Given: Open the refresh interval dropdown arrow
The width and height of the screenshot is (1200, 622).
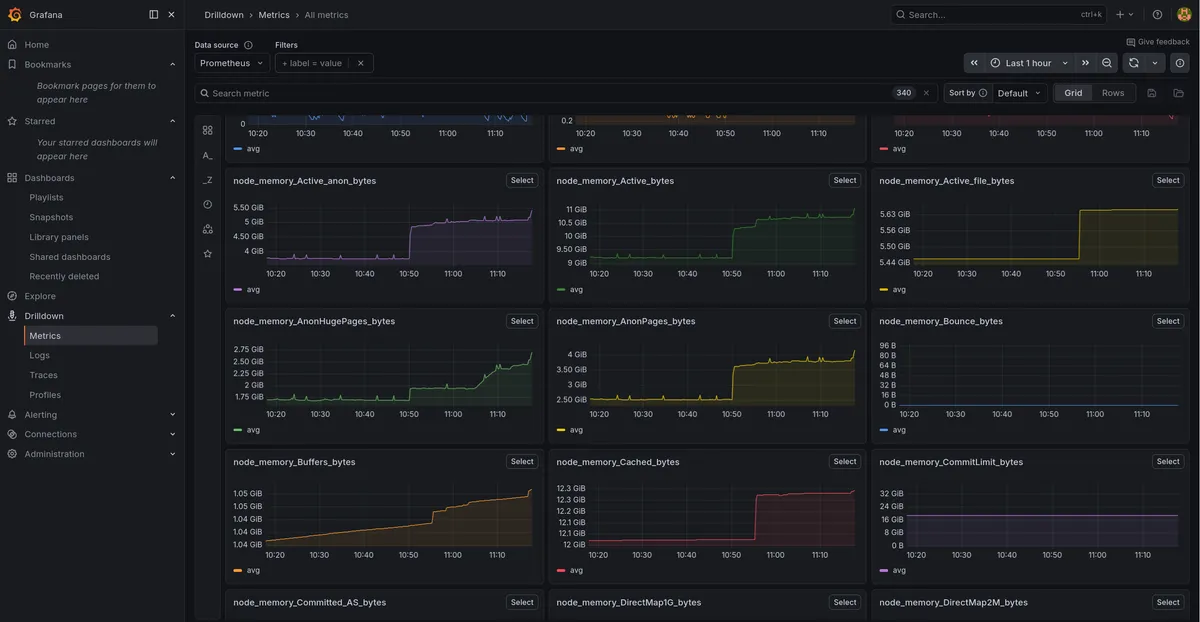Looking at the screenshot, I should (x=1155, y=63).
